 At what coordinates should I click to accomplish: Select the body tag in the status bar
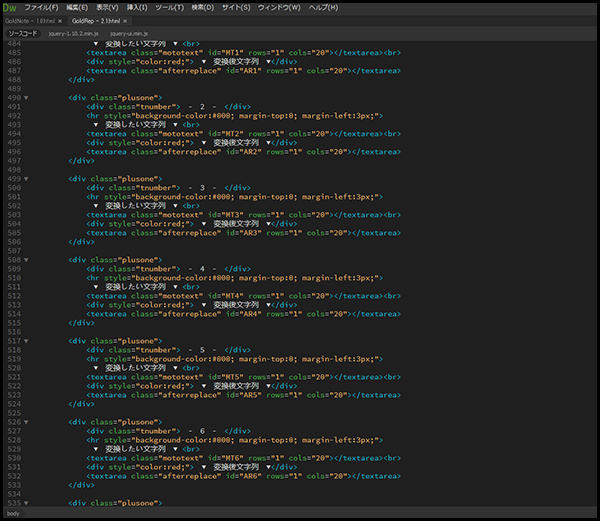[14, 513]
